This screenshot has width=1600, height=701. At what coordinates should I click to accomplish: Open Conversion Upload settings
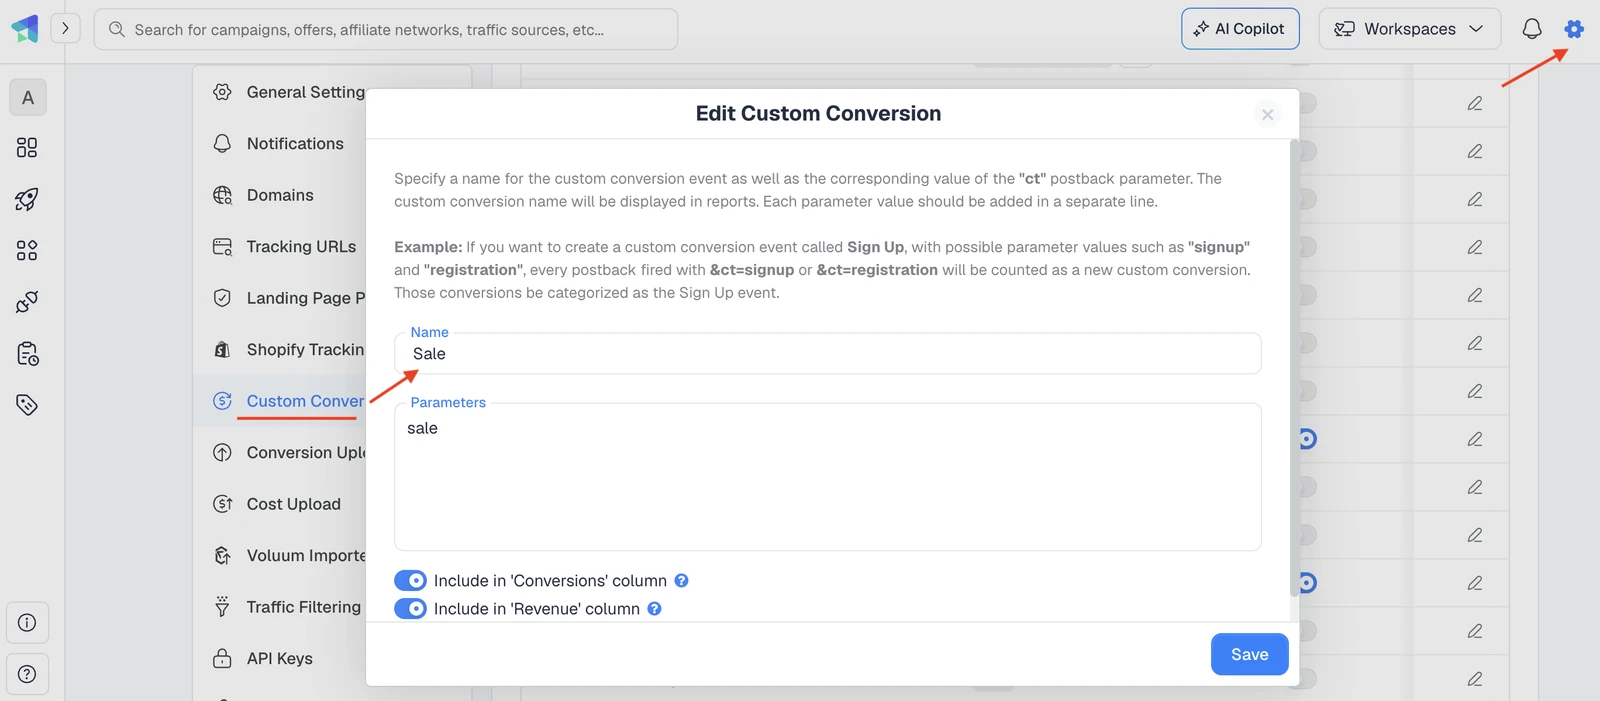click(288, 453)
